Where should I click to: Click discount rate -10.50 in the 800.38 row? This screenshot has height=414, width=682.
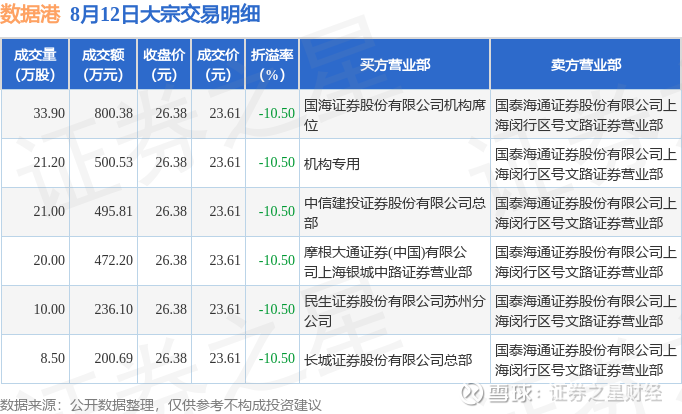[x=277, y=114]
